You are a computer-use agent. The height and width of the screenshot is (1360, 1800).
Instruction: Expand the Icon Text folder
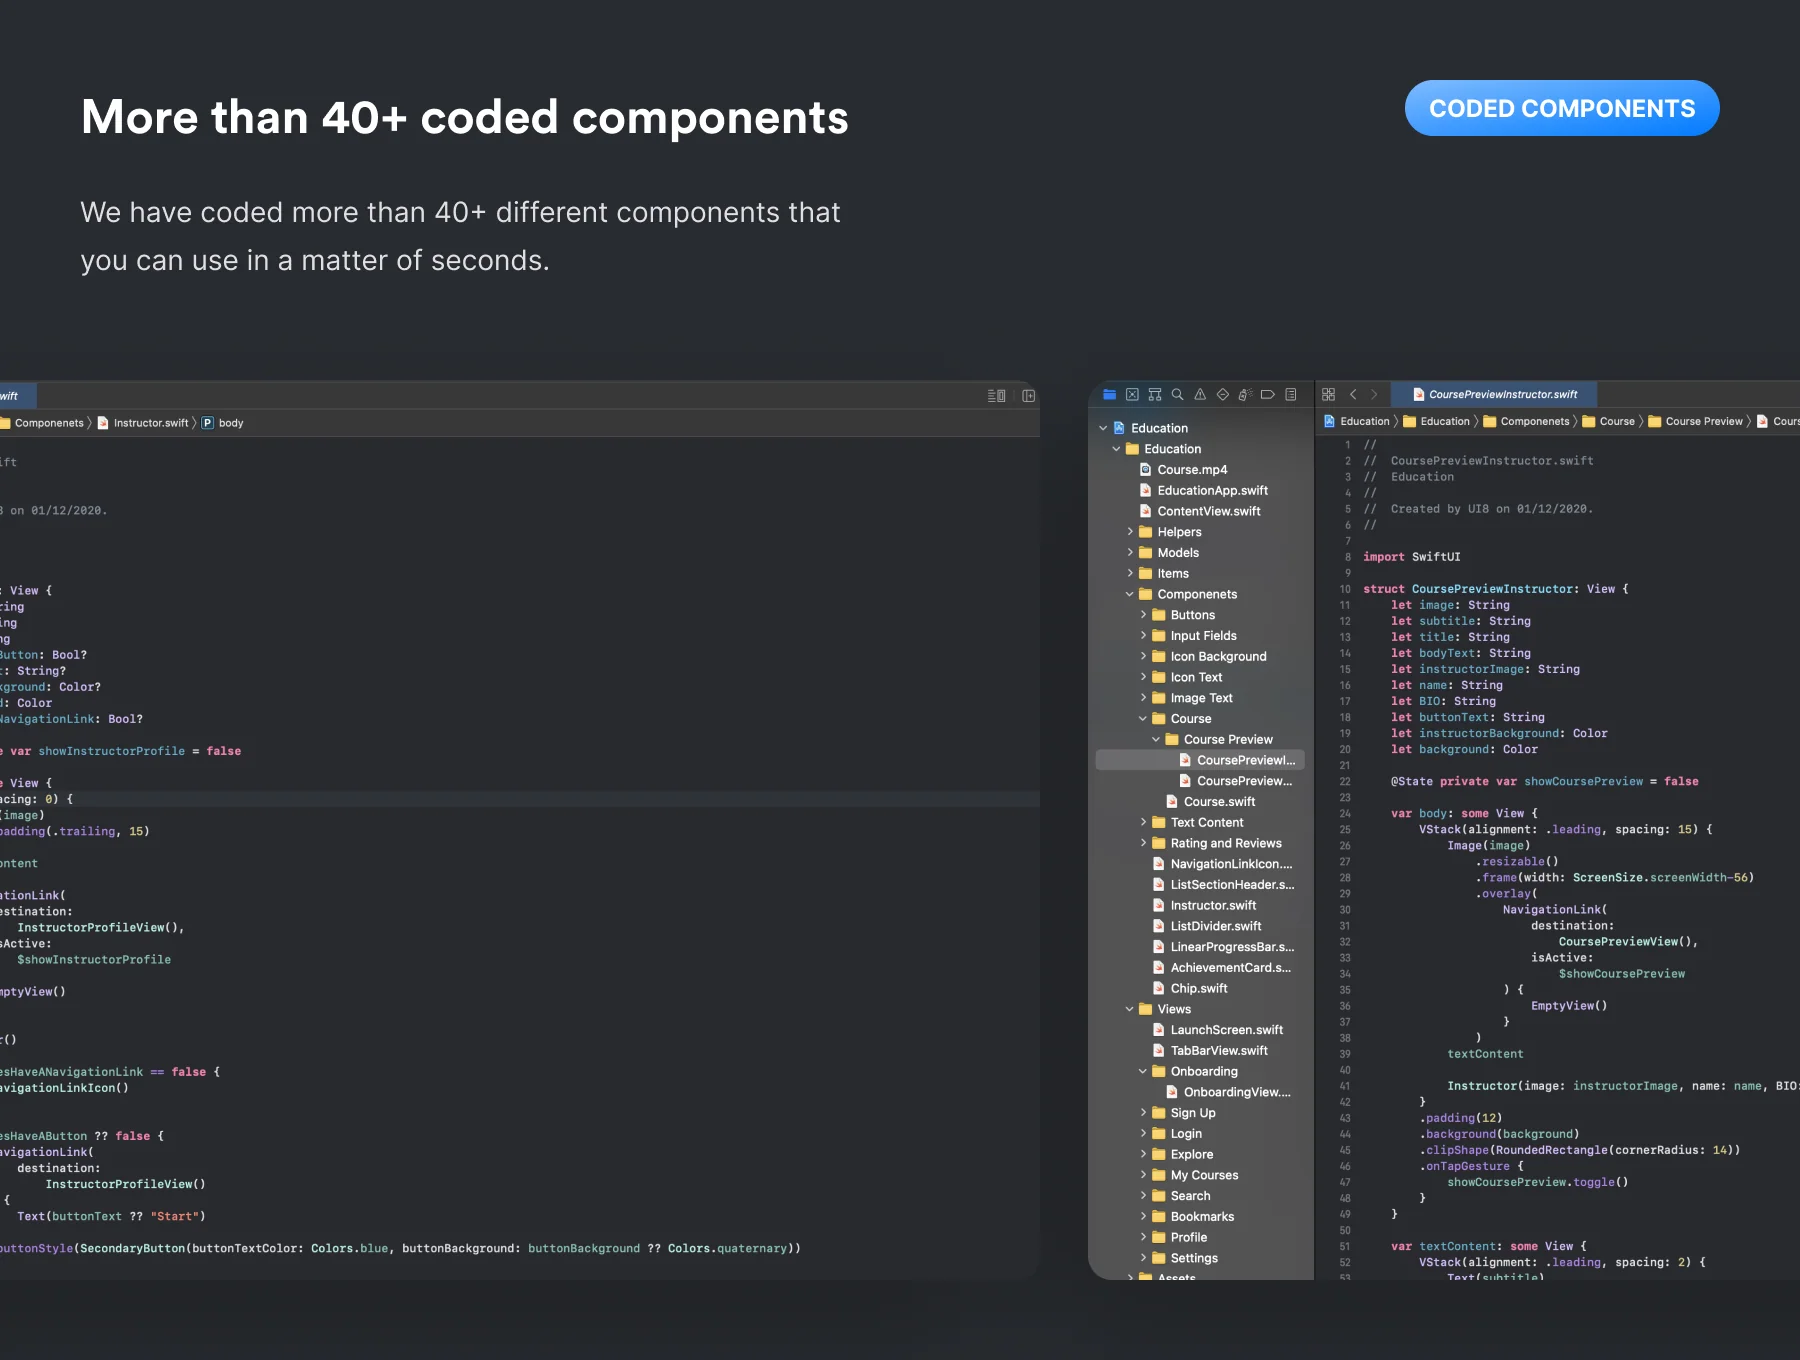click(1143, 677)
